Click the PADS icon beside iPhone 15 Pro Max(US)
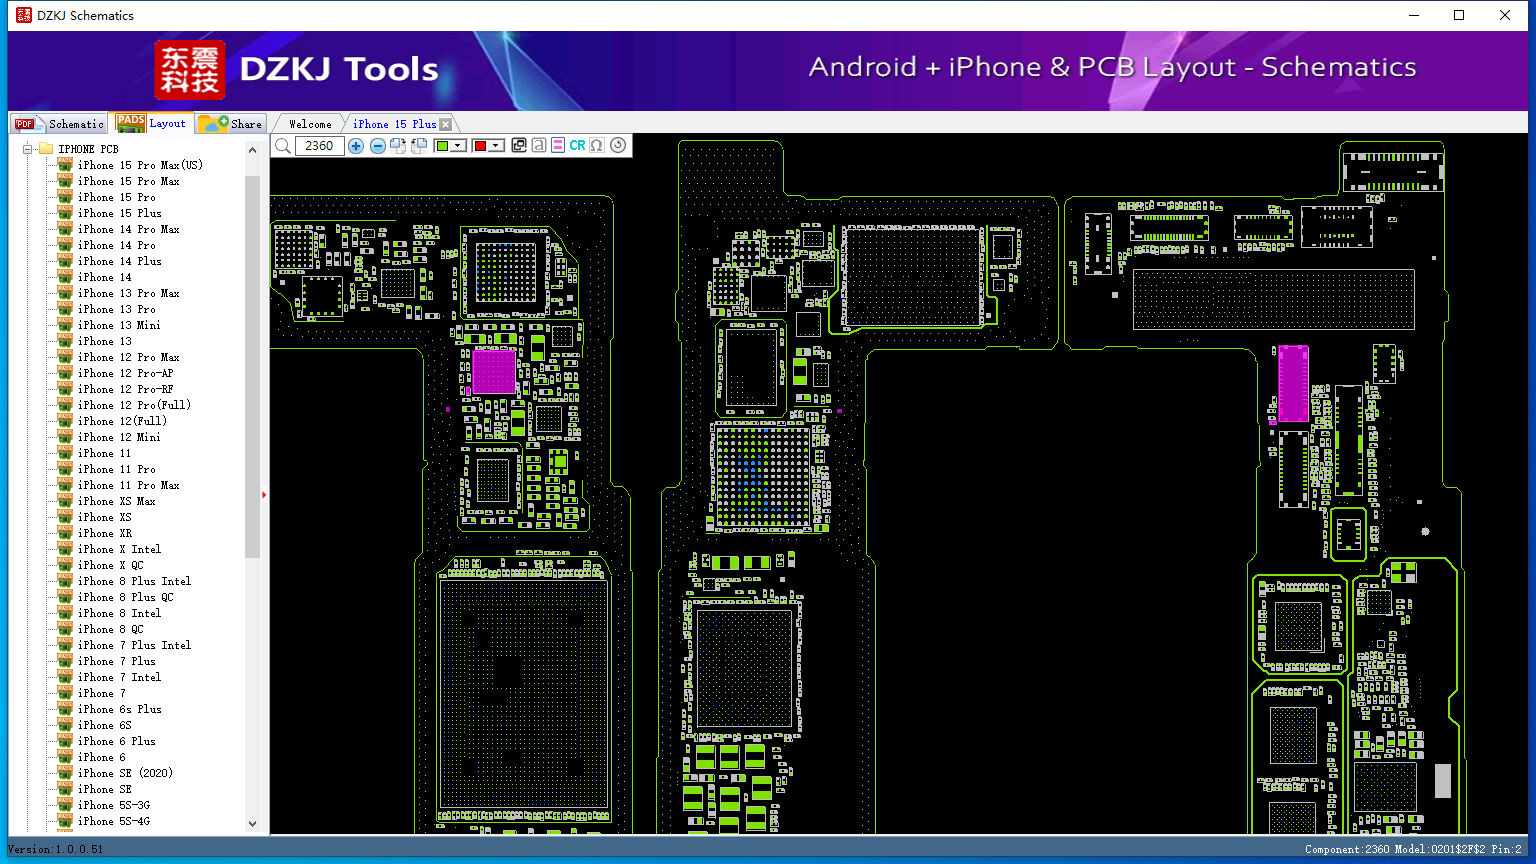1536x864 pixels. point(65,165)
